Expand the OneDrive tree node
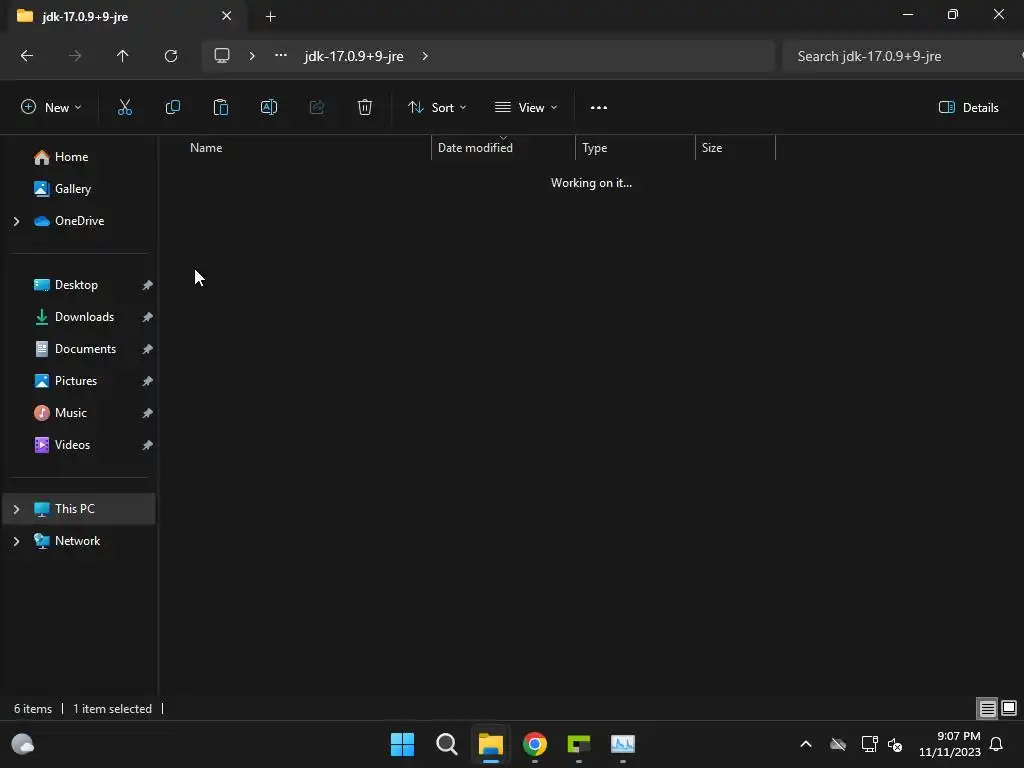 [x=16, y=222]
